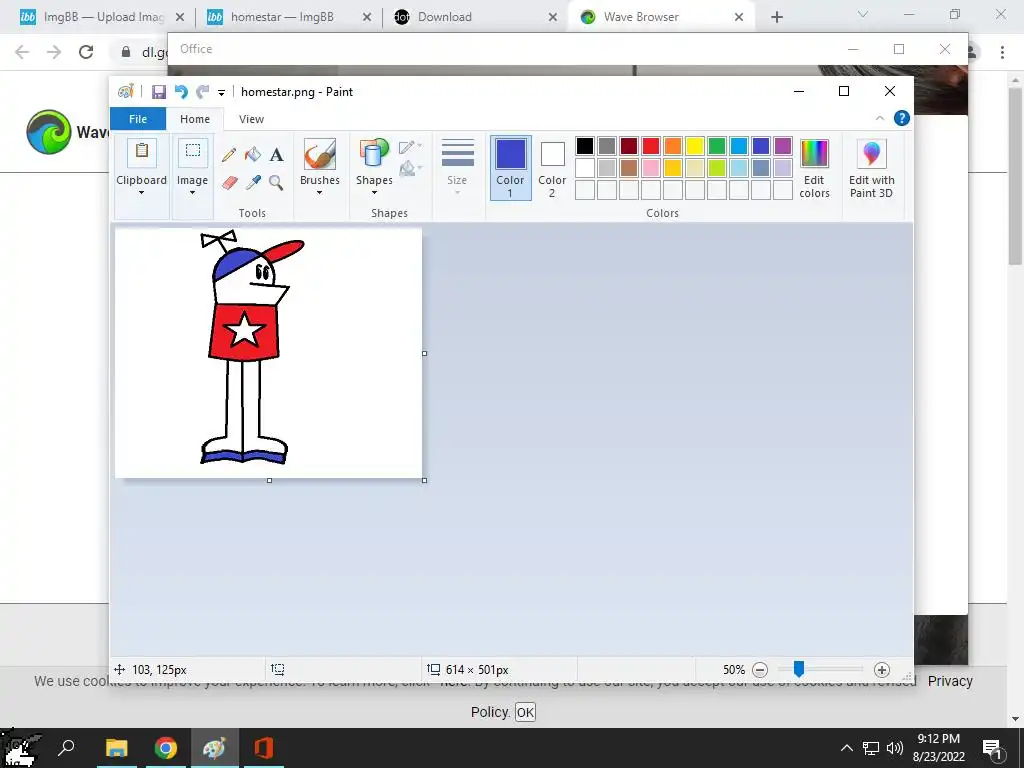1024x768 pixels.
Task: Select Color 2 background button
Action: 552,168
